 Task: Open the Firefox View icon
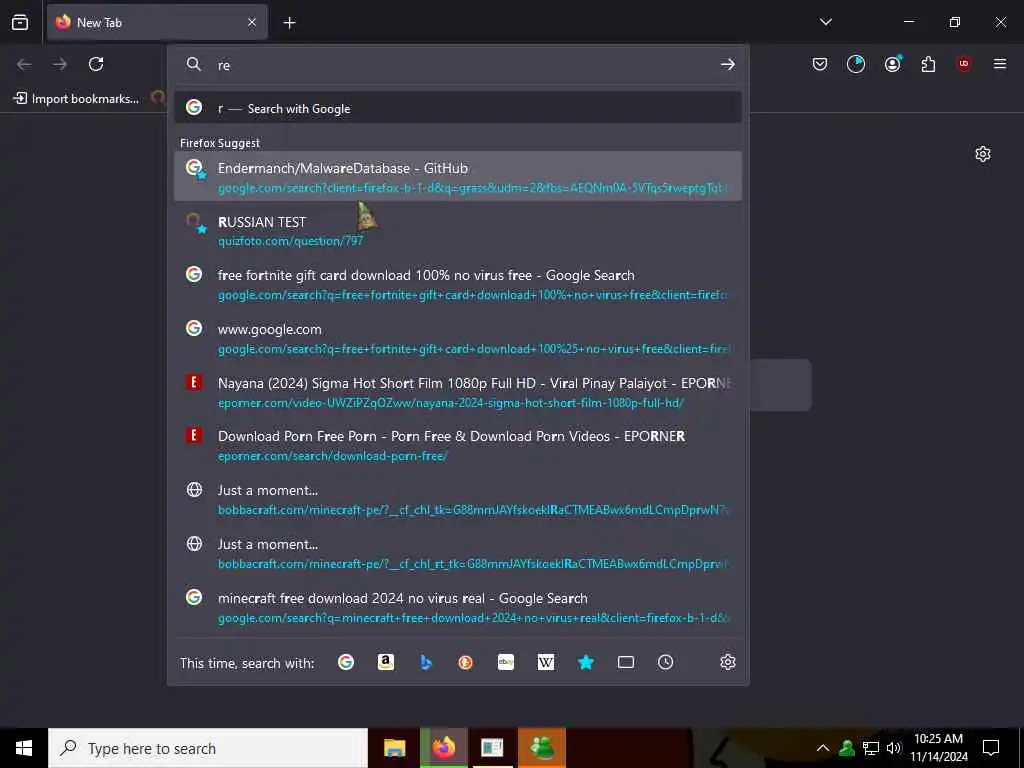coord(20,22)
